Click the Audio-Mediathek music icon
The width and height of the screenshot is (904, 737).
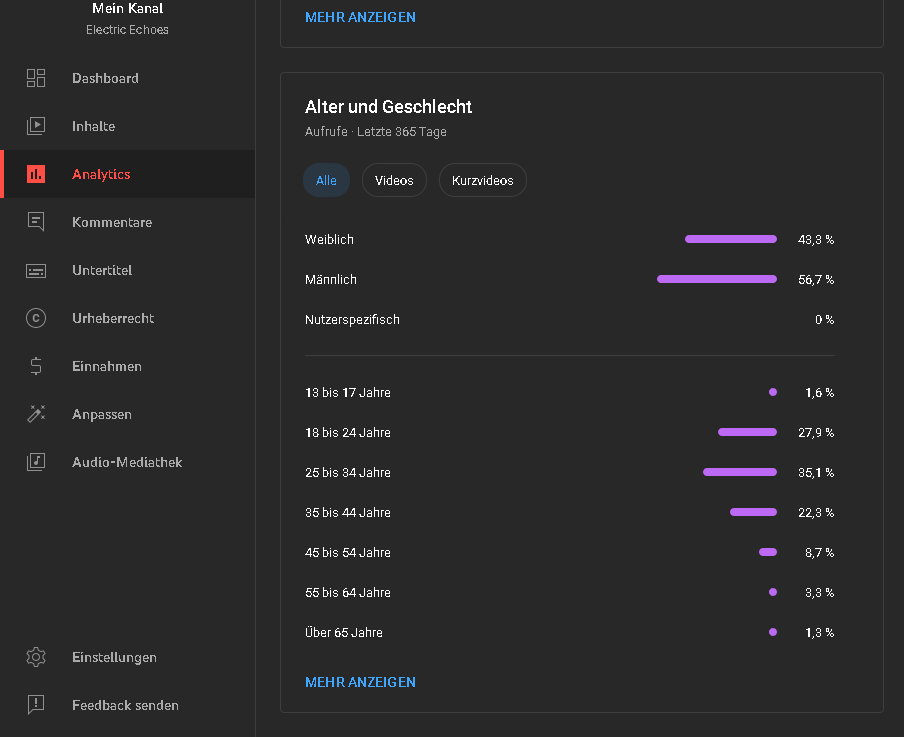[36, 462]
